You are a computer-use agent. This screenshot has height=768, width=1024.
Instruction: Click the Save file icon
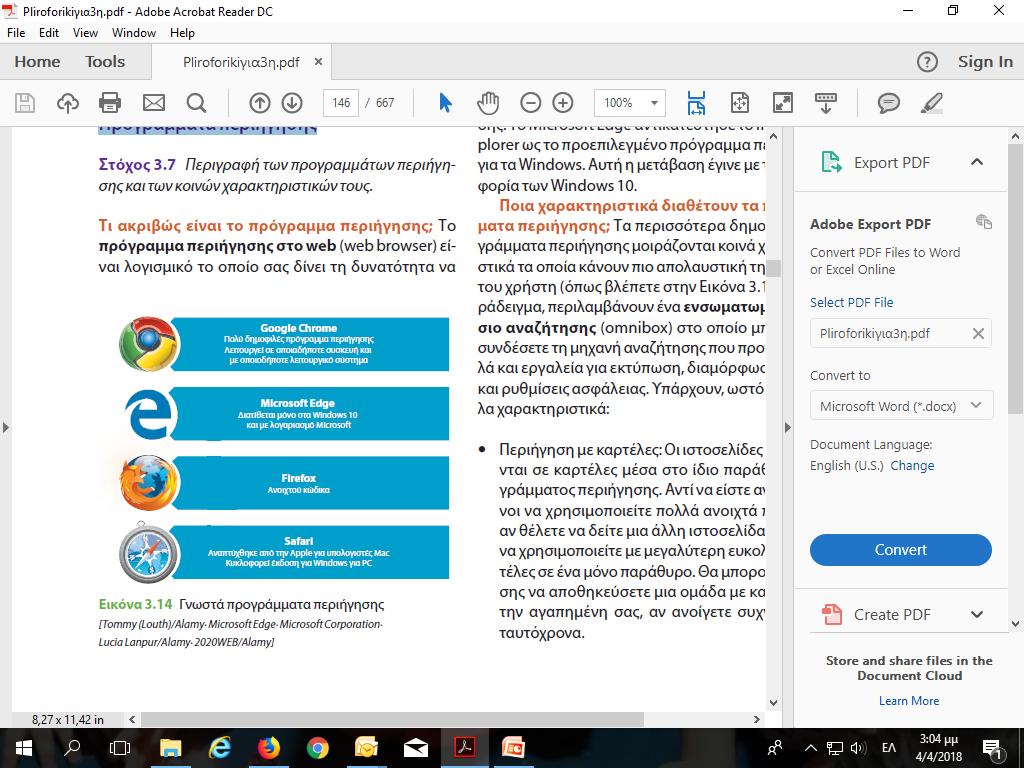[25, 103]
